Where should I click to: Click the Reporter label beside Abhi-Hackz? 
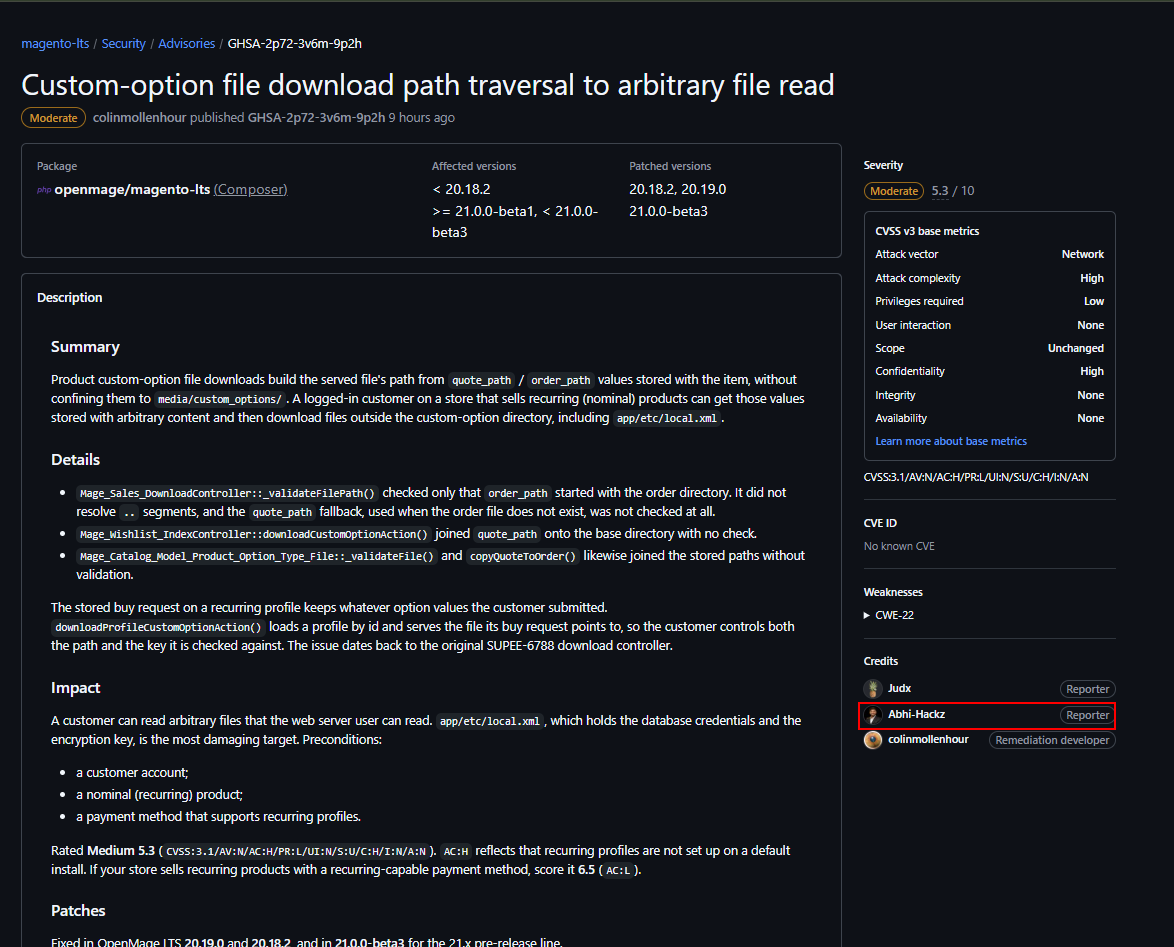click(x=1087, y=715)
